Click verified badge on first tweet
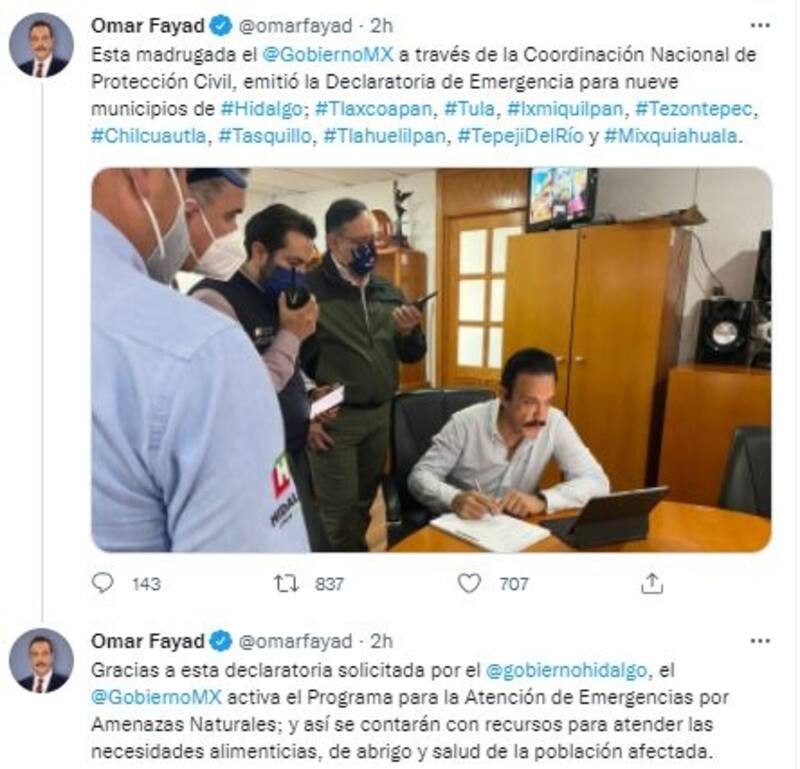The width and height of the screenshot is (800, 769). (x=221, y=26)
